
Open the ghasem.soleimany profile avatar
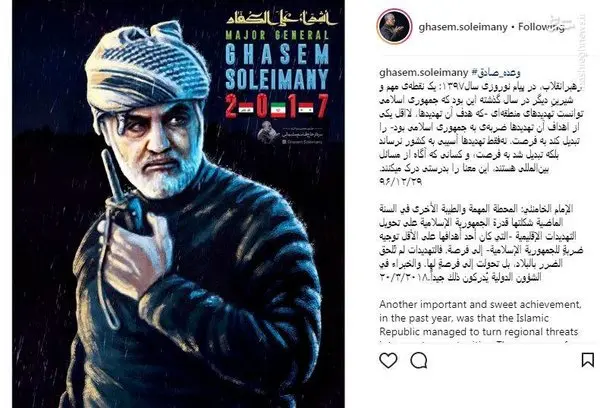[x=395, y=27]
